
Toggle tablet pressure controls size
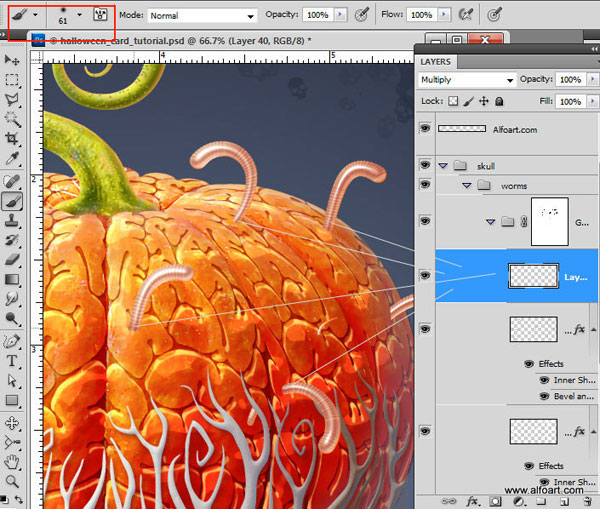tap(494, 15)
